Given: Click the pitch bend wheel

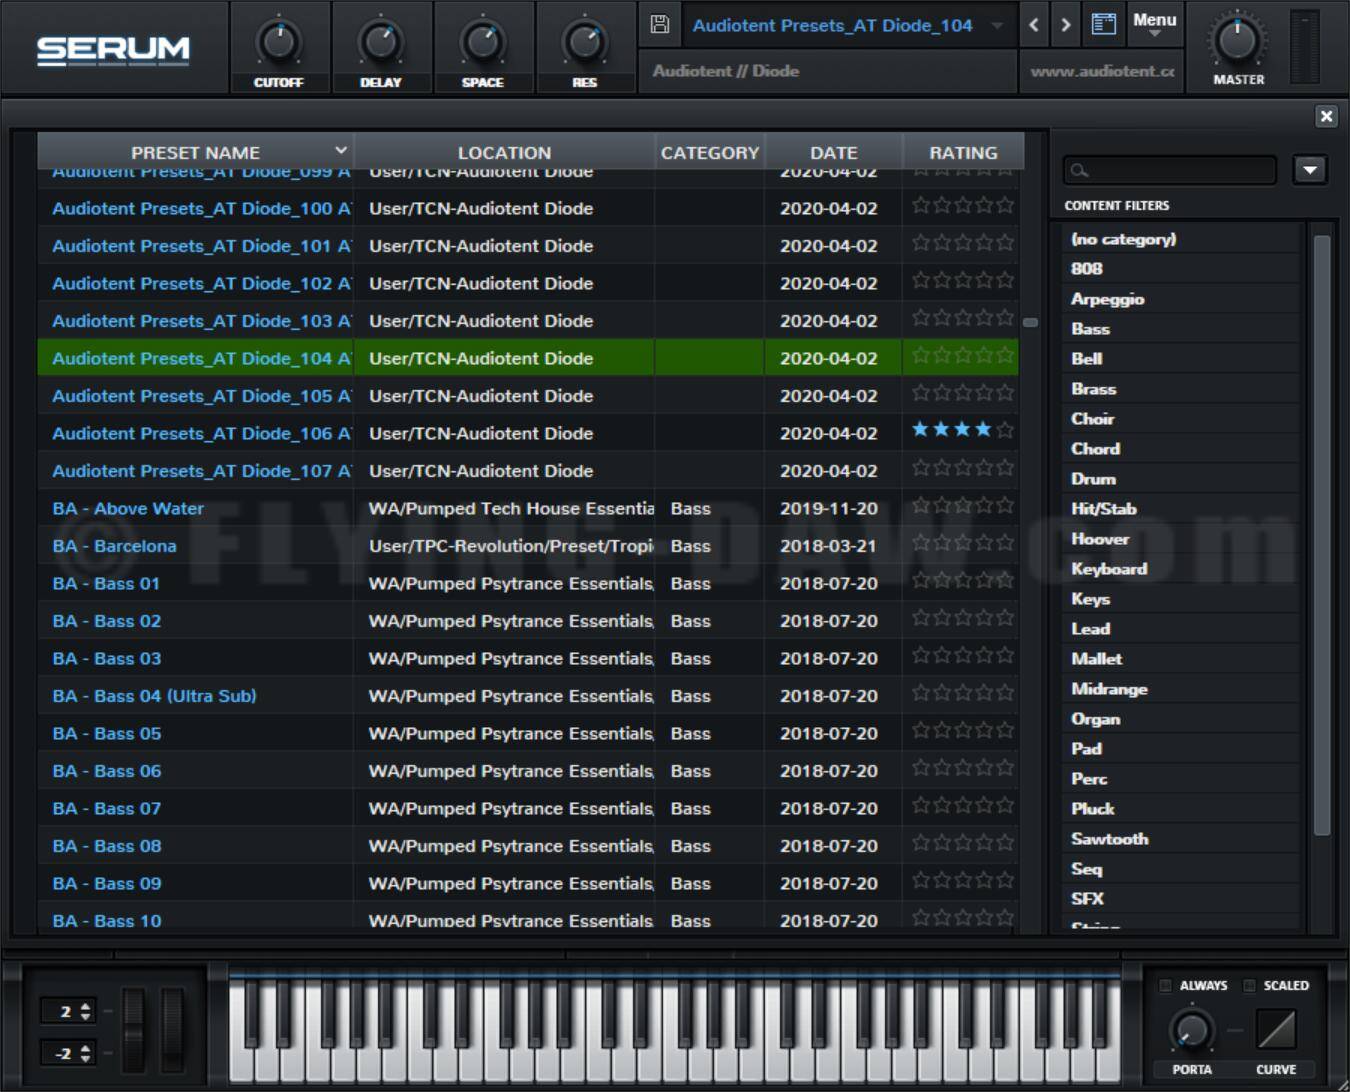Looking at the screenshot, I should pyautogui.click(x=133, y=1030).
